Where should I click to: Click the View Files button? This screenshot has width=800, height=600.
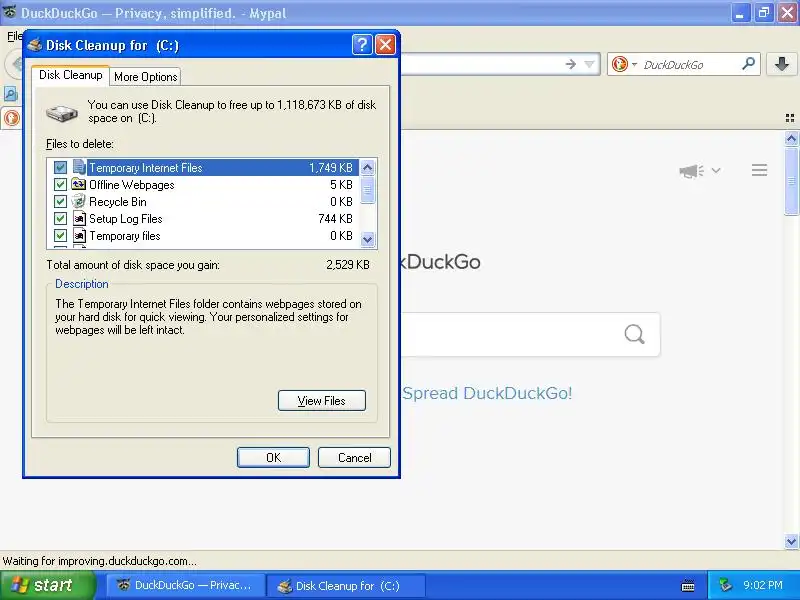pyautogui.click(x=322, y=401)
